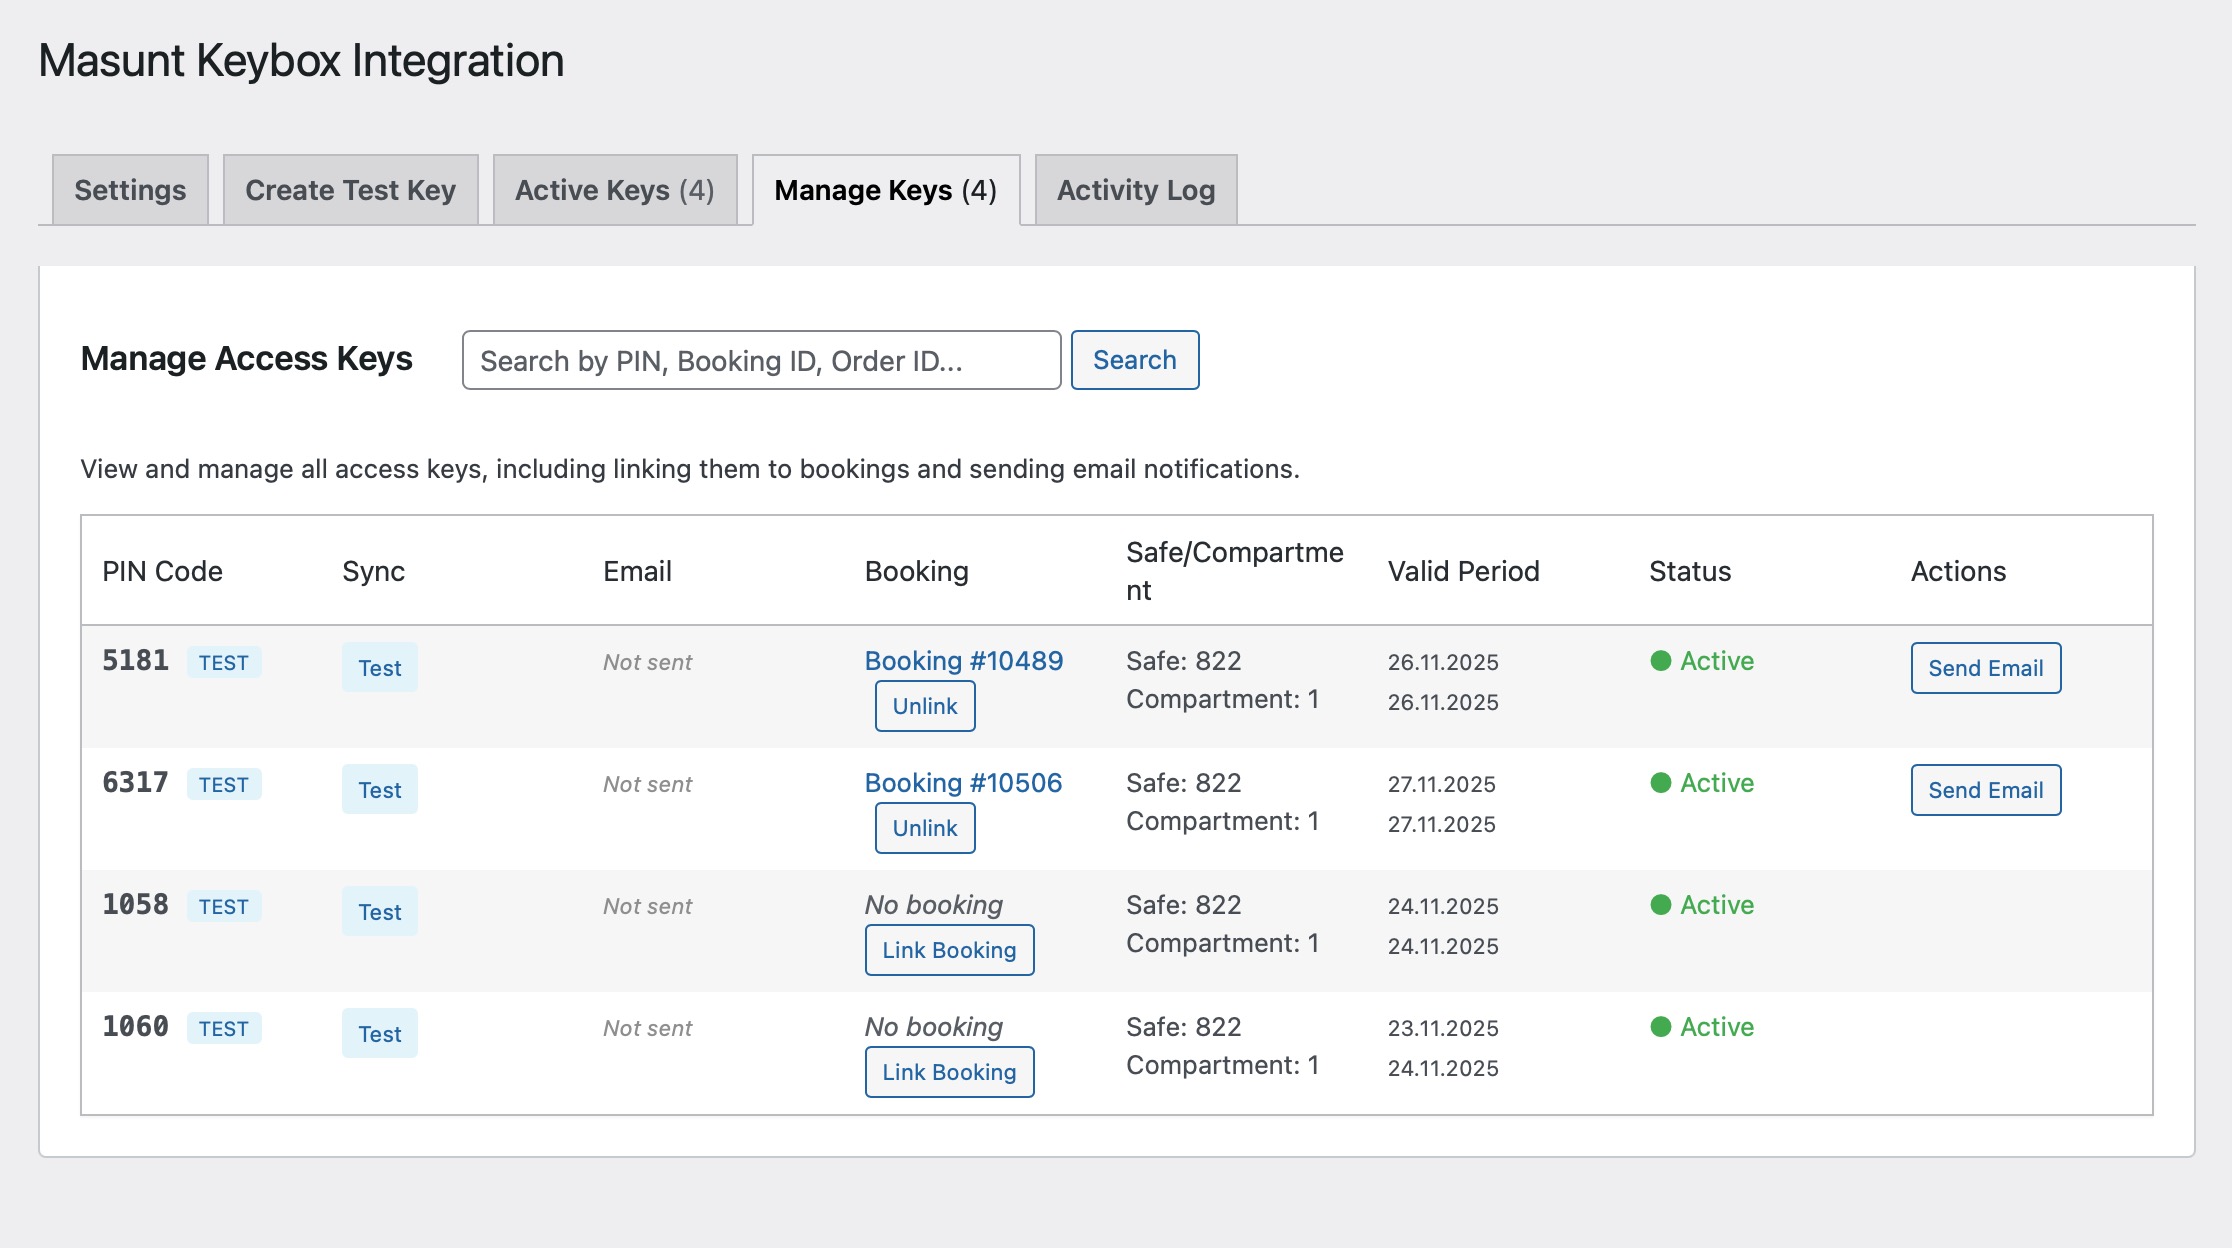Click the TEST badge beside PIN 1060
The width and height of the screenshot is (2232, 1248).
pyautogui.click(x=223, y=1028)
